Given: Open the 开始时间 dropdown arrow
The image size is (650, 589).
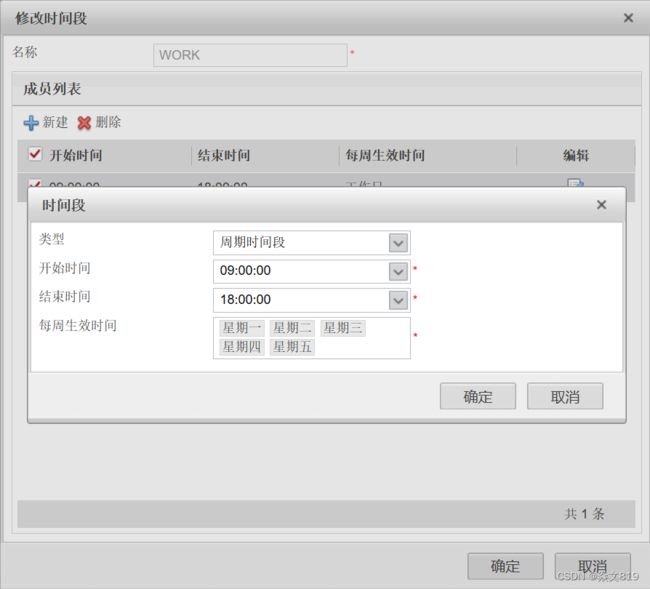Looking at the screenshot, I should tap(398, 271).
